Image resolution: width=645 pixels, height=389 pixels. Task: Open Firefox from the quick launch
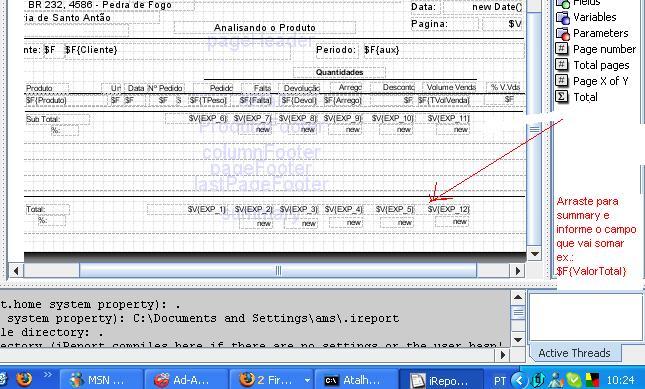point(24,379)
